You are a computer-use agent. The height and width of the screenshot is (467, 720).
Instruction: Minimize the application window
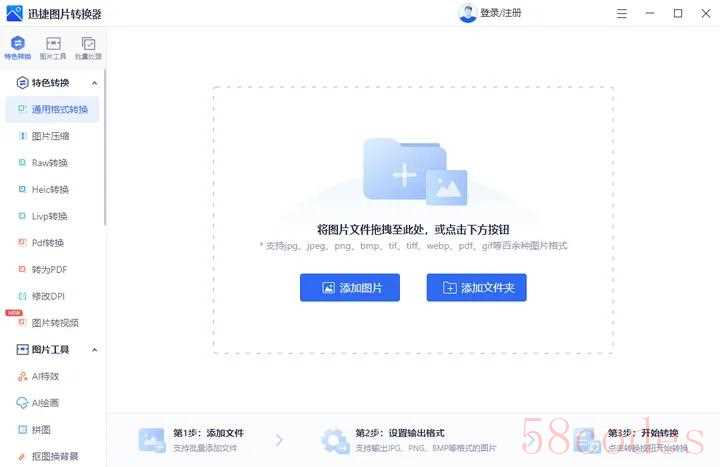coord(650,13)
